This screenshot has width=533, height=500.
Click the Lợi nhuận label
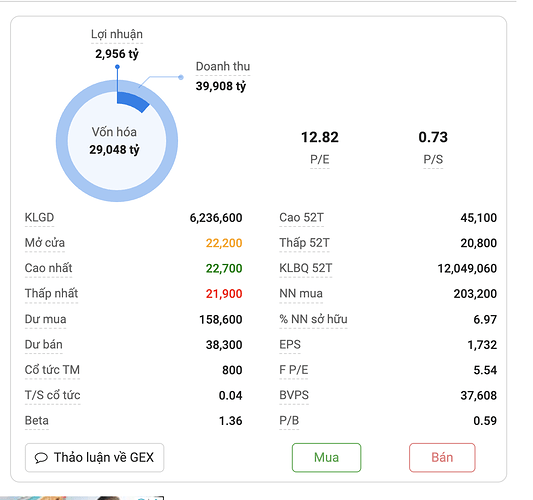tap(117, 34)
